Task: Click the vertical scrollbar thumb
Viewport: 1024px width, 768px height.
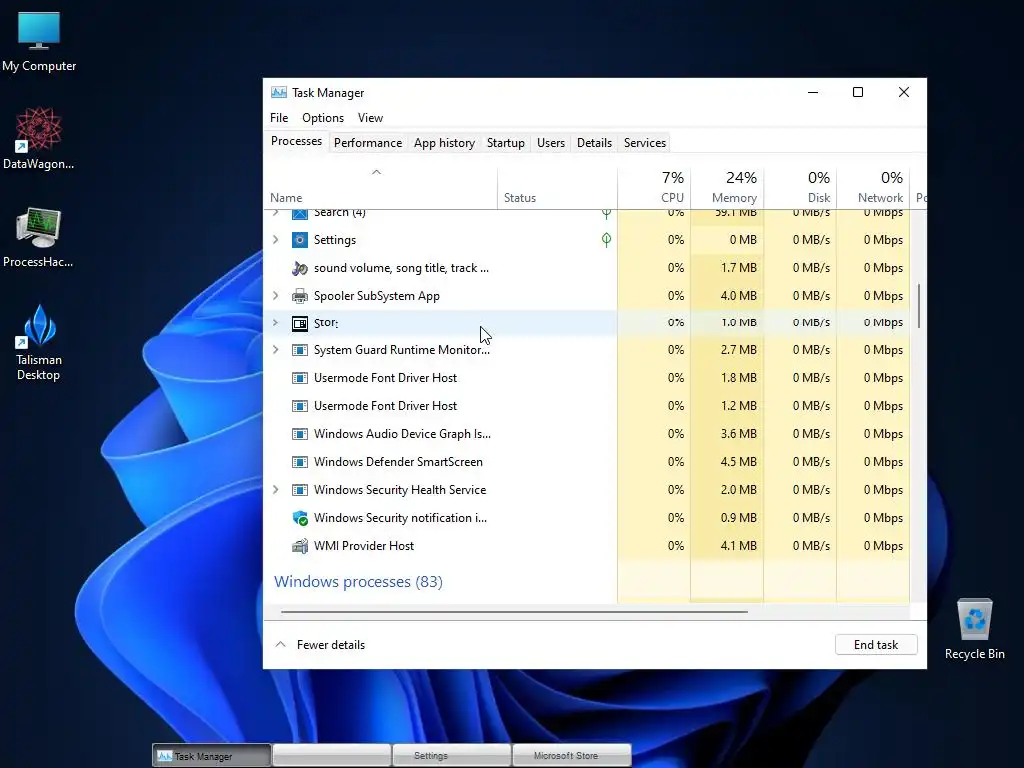Action: (x=919, y=306)
